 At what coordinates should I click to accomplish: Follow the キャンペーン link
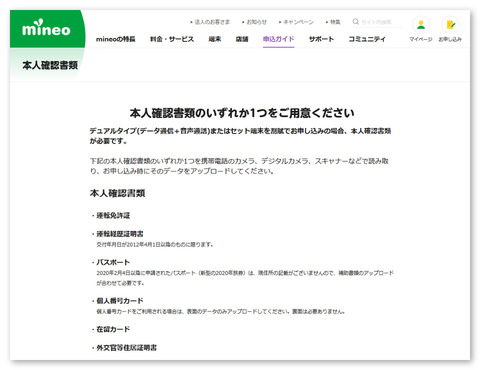[298, 22]
